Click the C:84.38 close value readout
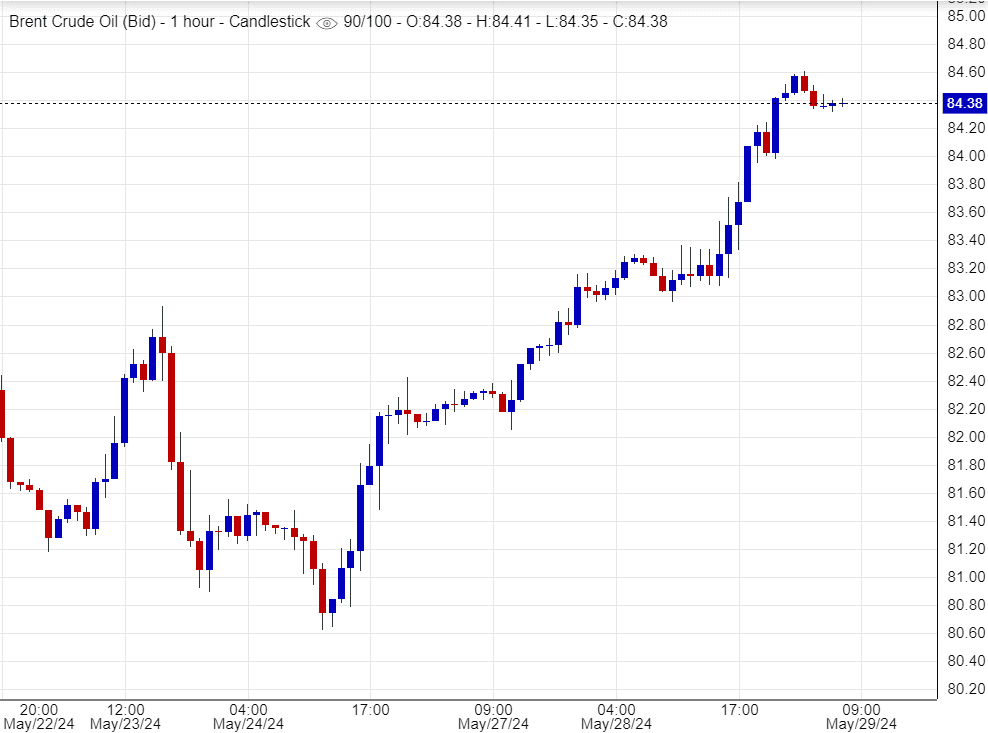This screenshot has height=733, width=988. [634, 21]
